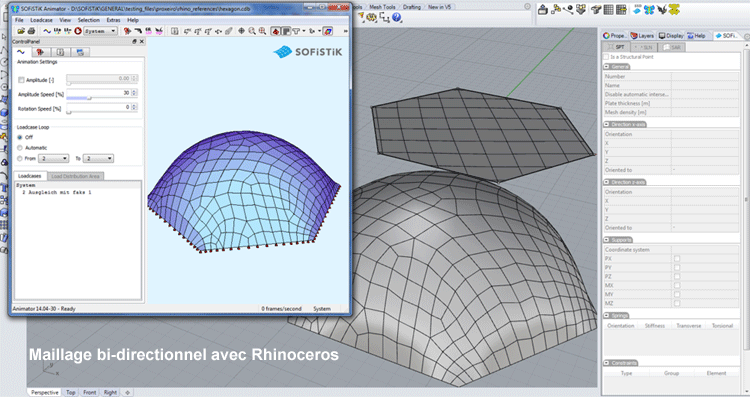Click the SOFiSTiK blue mesh icon in top toolbar
Screen dimensions: 750x397
[x=637, y=10]
